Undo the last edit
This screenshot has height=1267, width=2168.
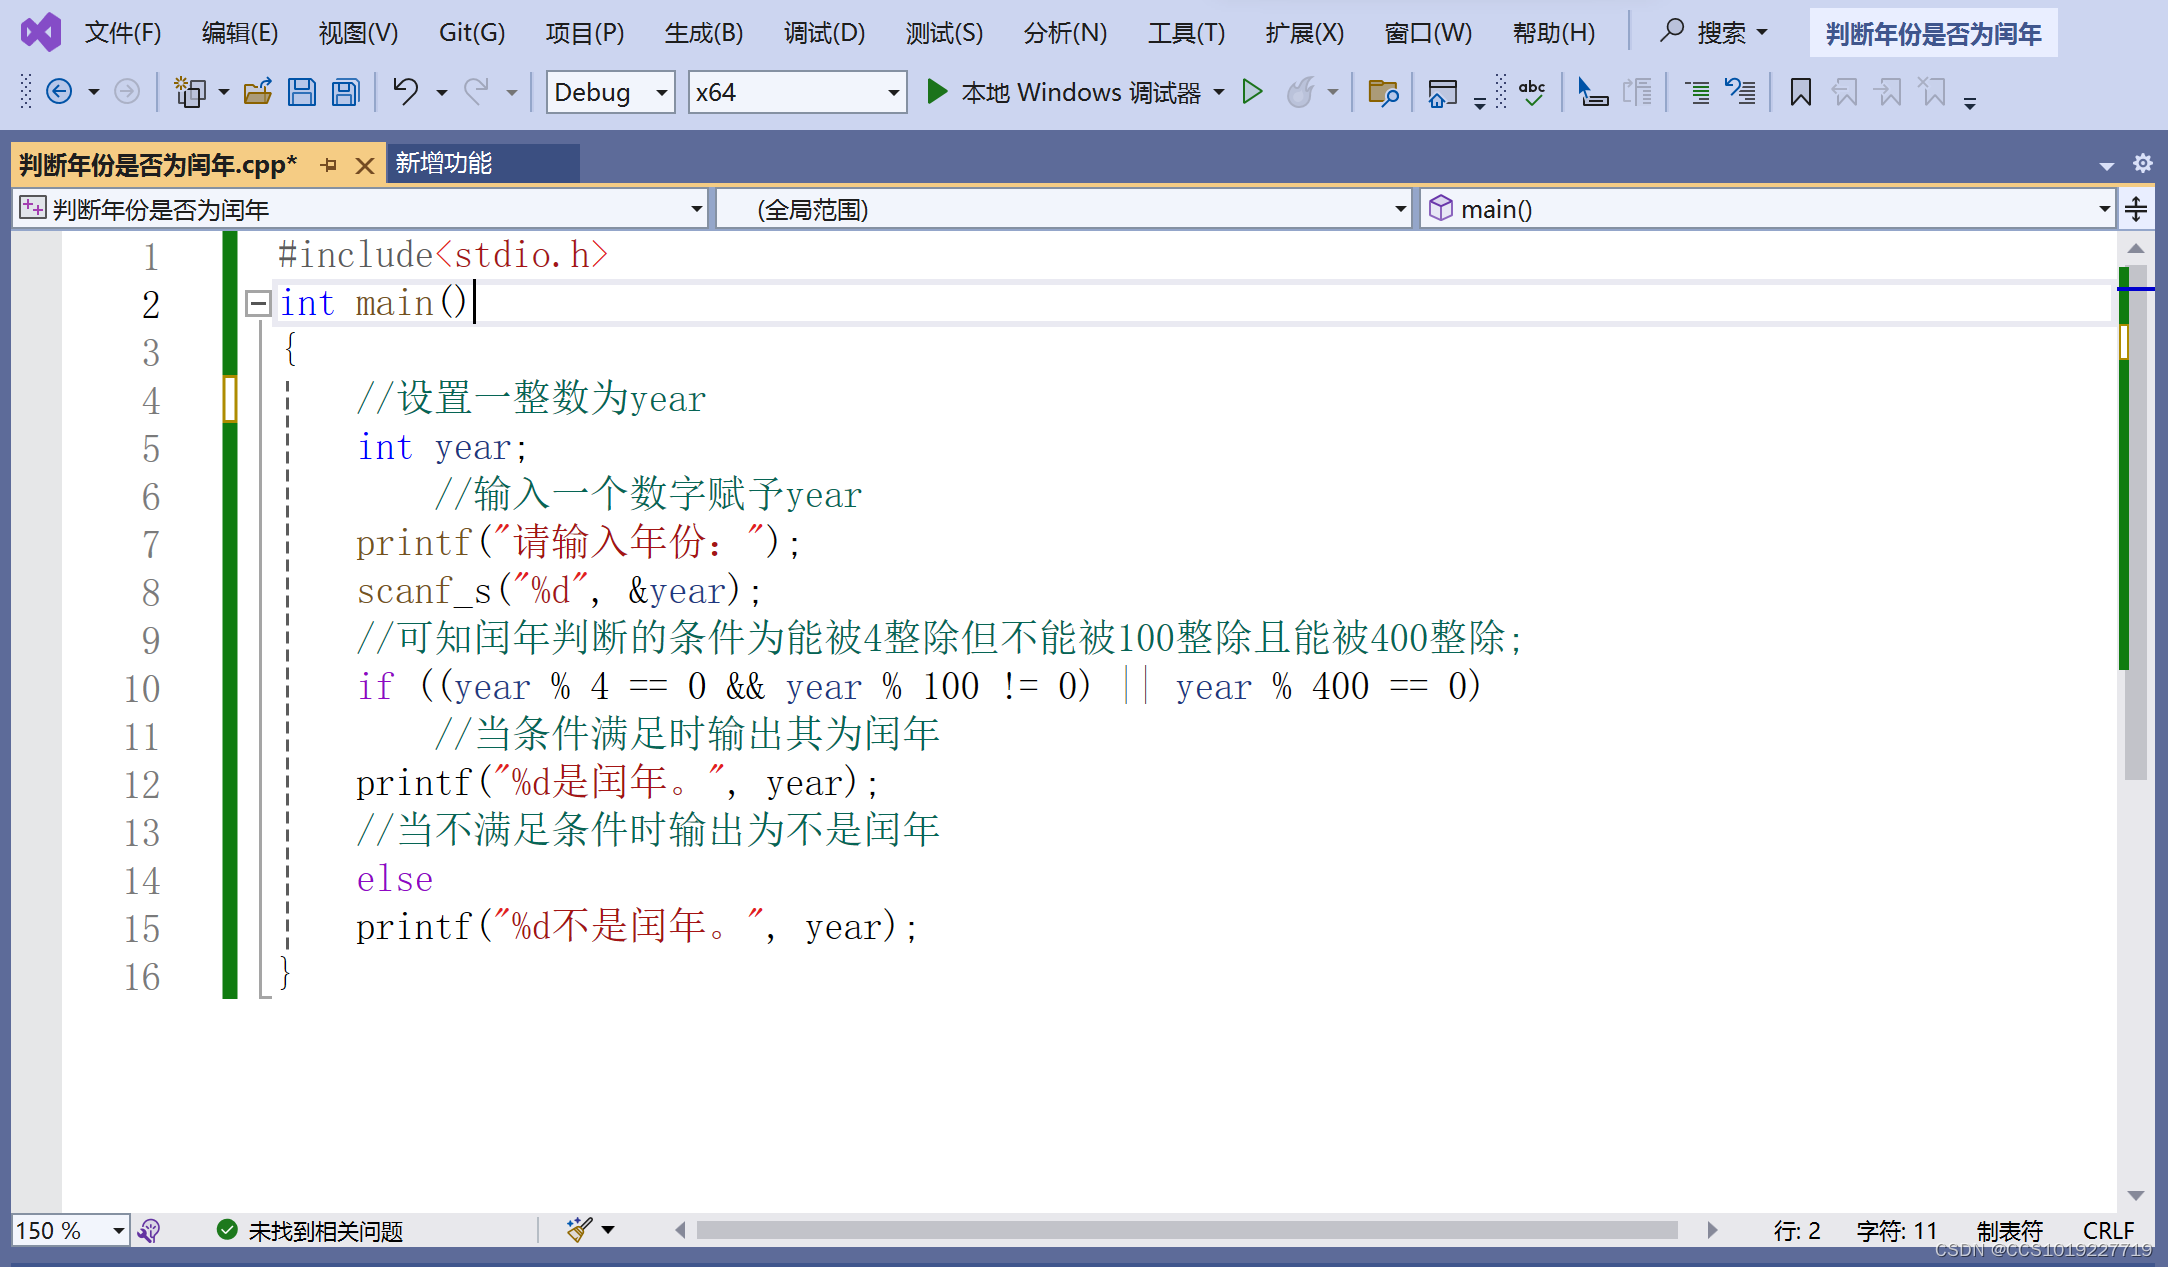point(405,92)
